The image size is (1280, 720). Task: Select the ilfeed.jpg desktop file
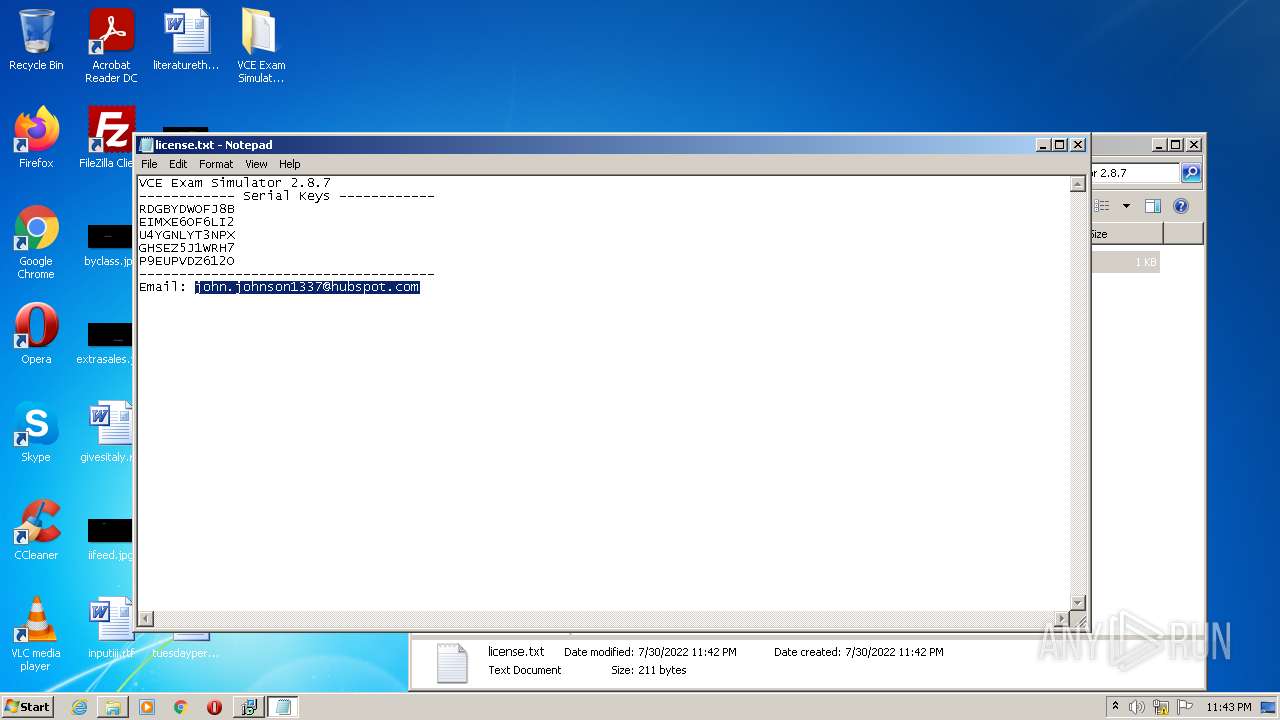coord(110,540)
